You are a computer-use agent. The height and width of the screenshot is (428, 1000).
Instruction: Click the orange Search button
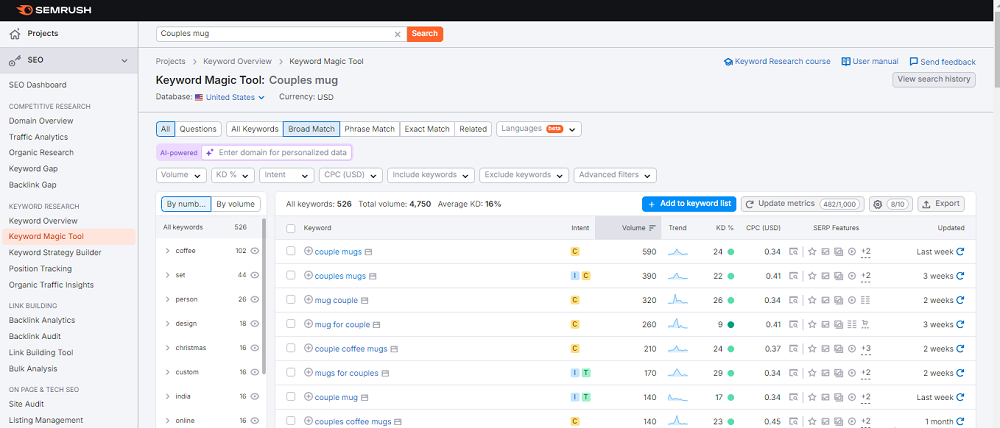coord(425,34)
